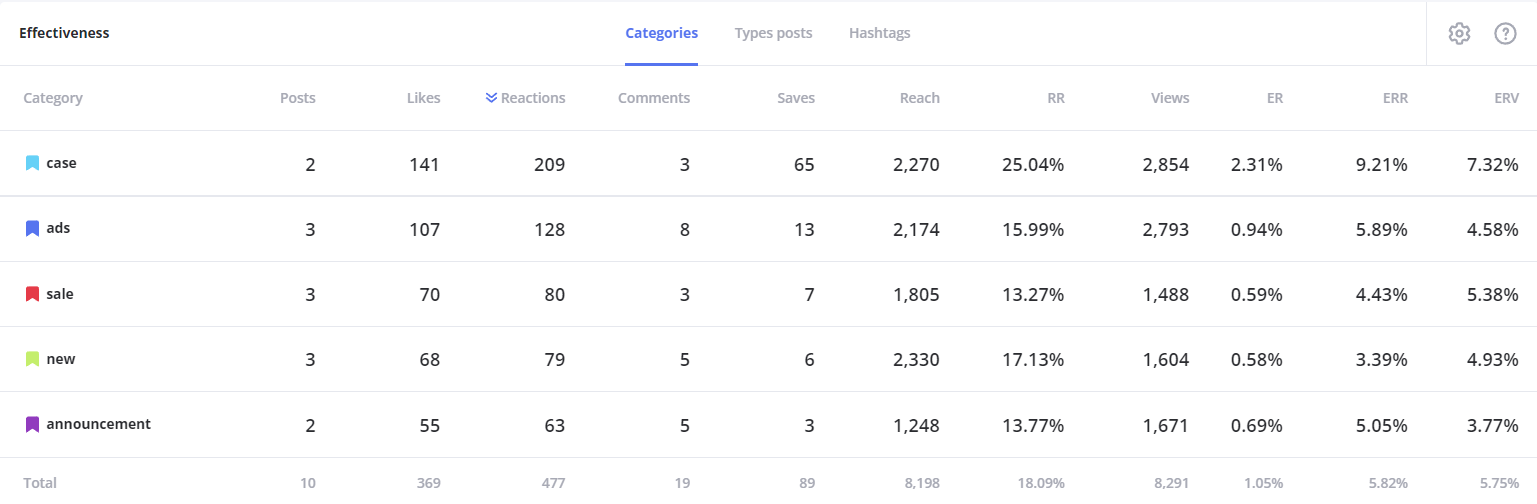The width and height of the screenshot is (1537, 504).
Task: Open the settings gear icon
Action: click(x=1459, y=33)
